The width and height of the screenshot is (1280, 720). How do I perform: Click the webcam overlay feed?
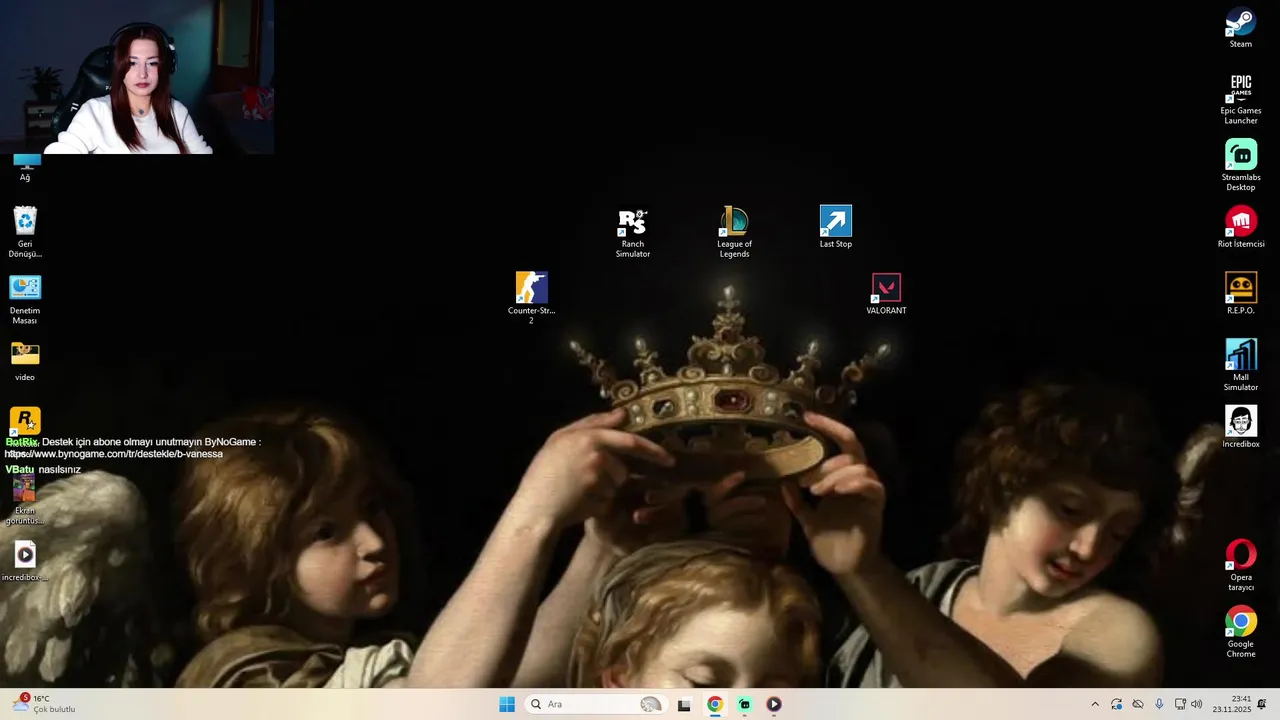point(137,77)
